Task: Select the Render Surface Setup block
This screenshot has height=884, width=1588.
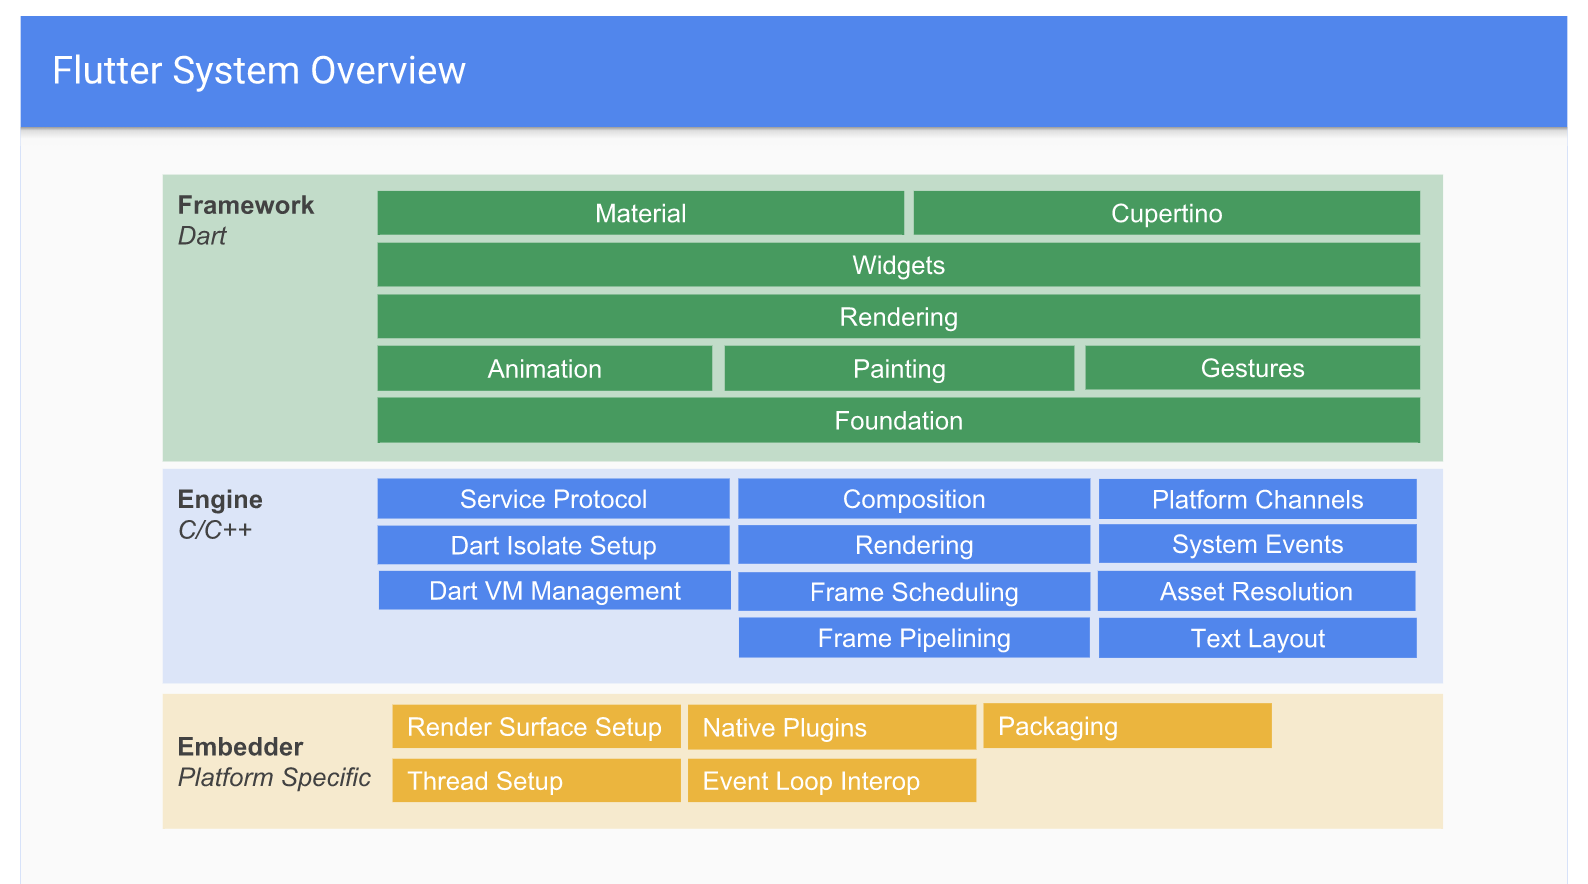Action: pyautogui.click(x=537, y=727)
